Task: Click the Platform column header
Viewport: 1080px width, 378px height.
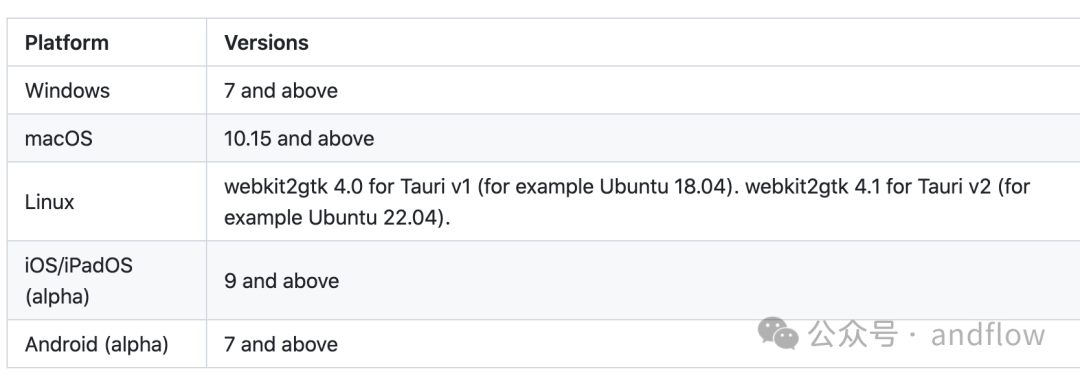Action: click(x=67, y=43)
